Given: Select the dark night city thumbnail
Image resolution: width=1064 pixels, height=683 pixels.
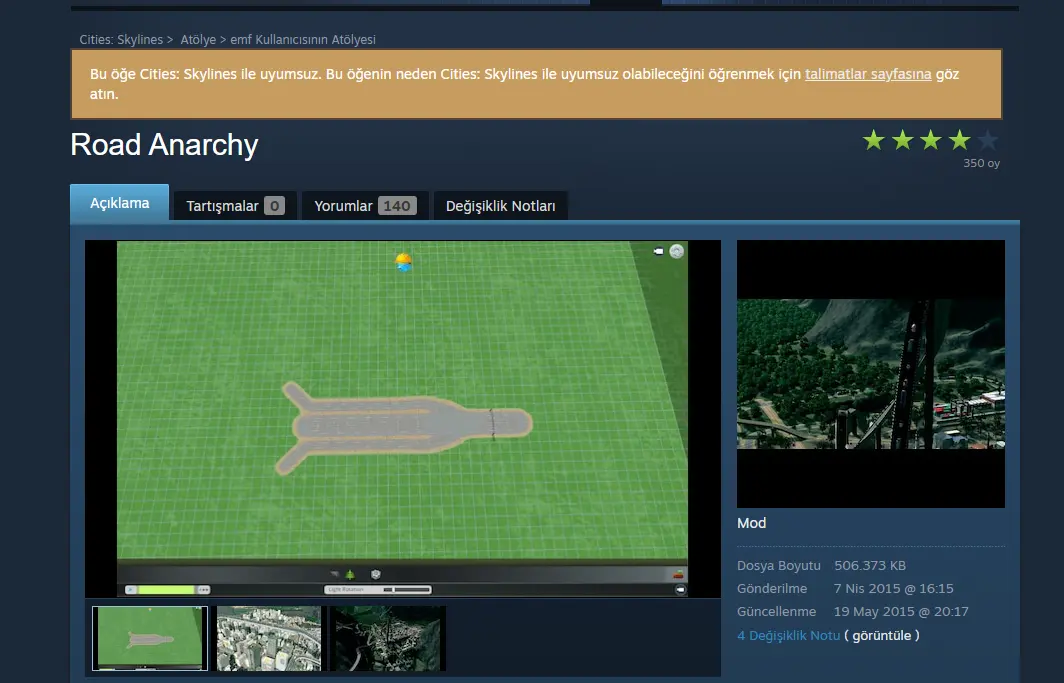Looking at the screenshot, I should (387, 638).
